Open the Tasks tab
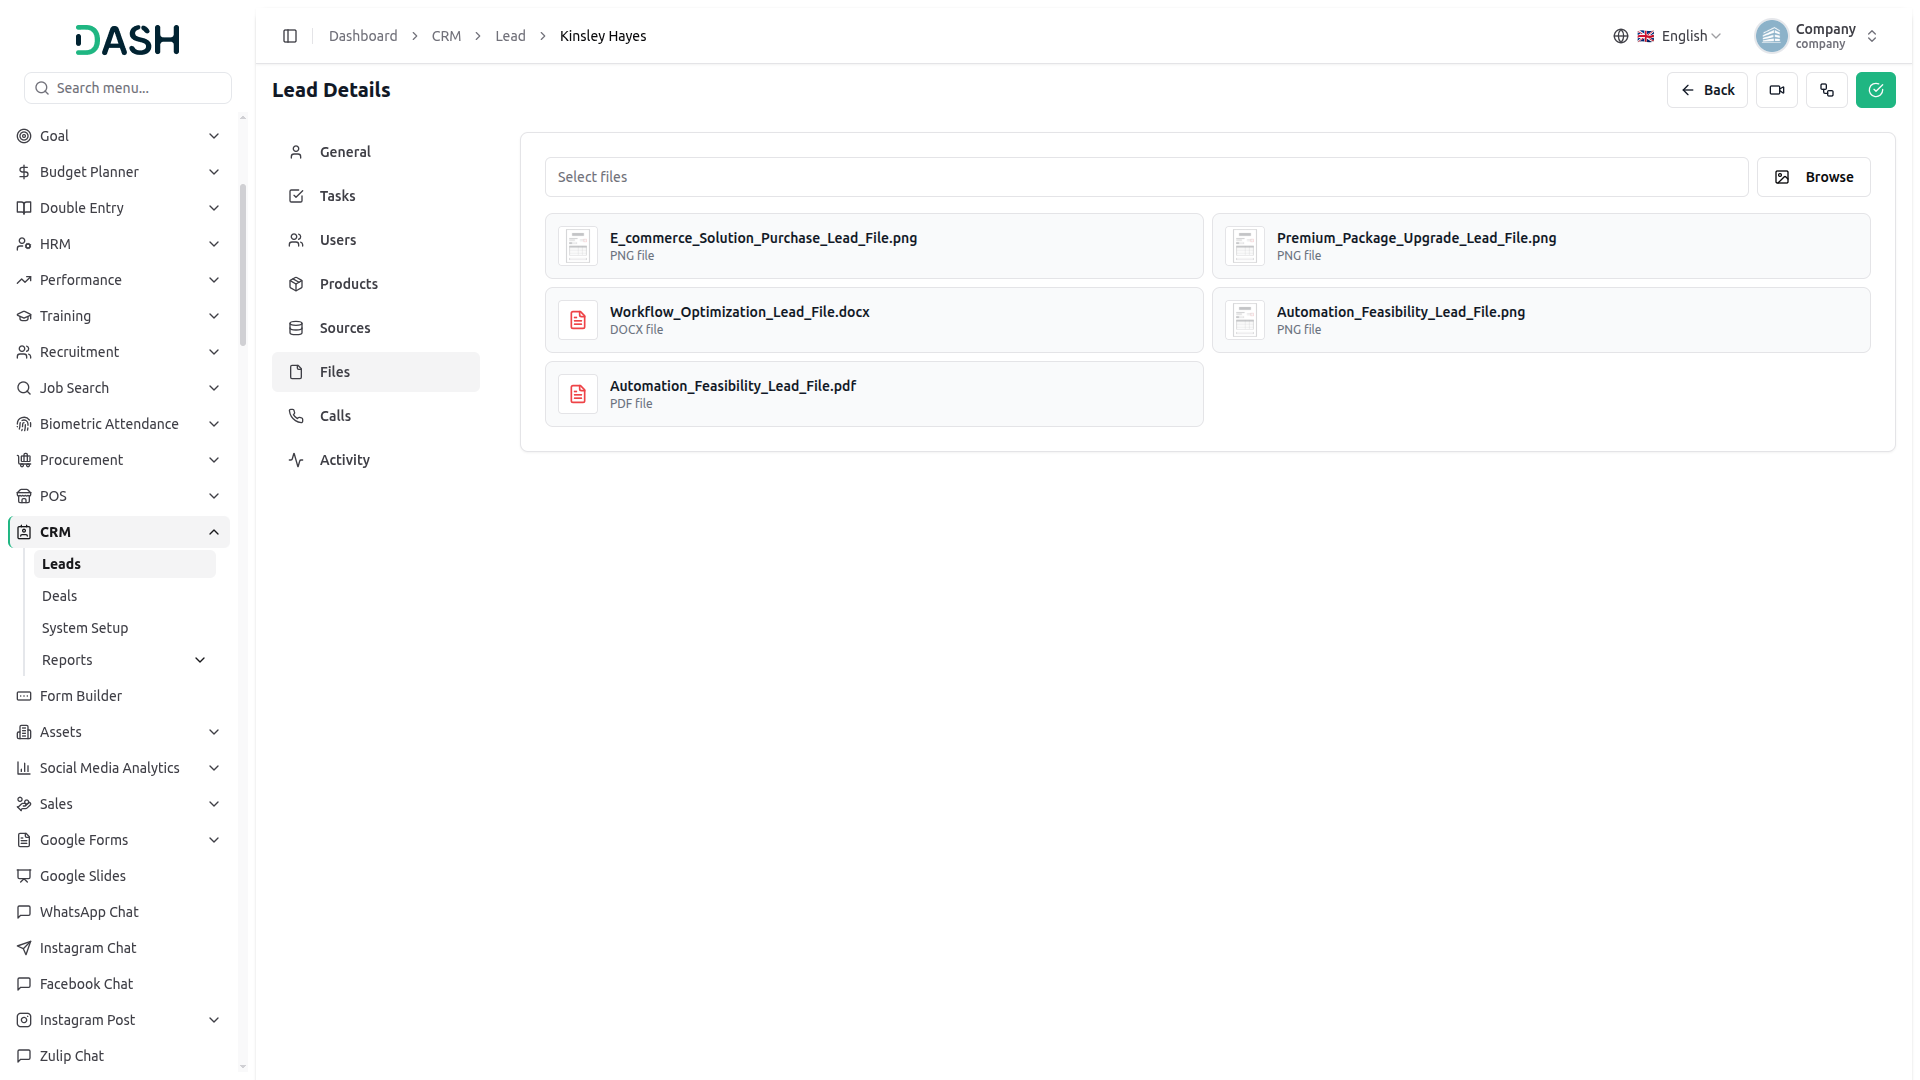The height and width of the screenshot is (1080, 1920). click(x=376, y=196)
